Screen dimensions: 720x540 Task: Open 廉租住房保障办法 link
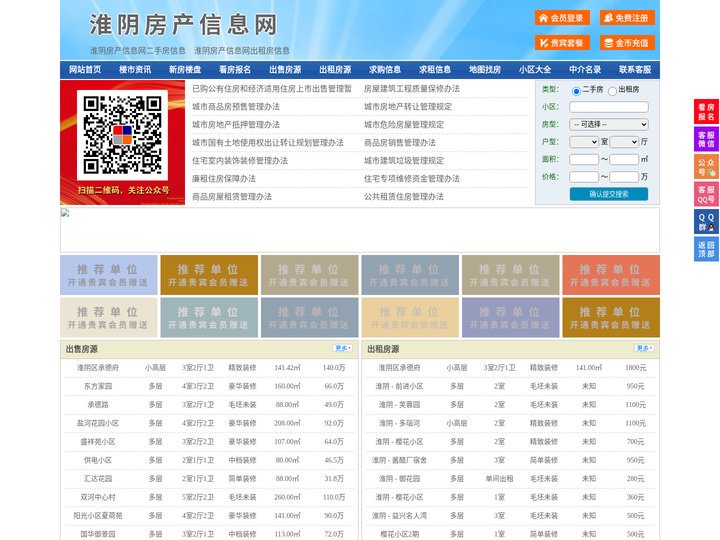click(x=224, y=179)
